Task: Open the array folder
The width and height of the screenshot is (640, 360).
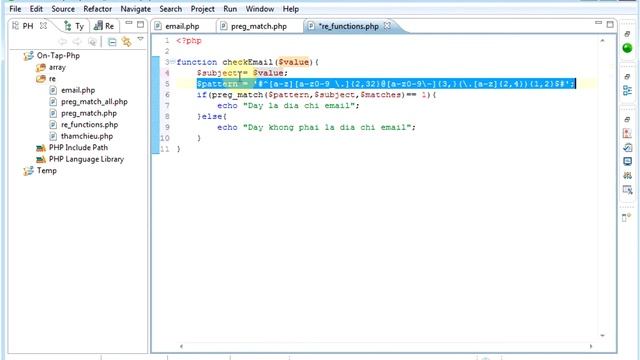Action: pos(57,67)
